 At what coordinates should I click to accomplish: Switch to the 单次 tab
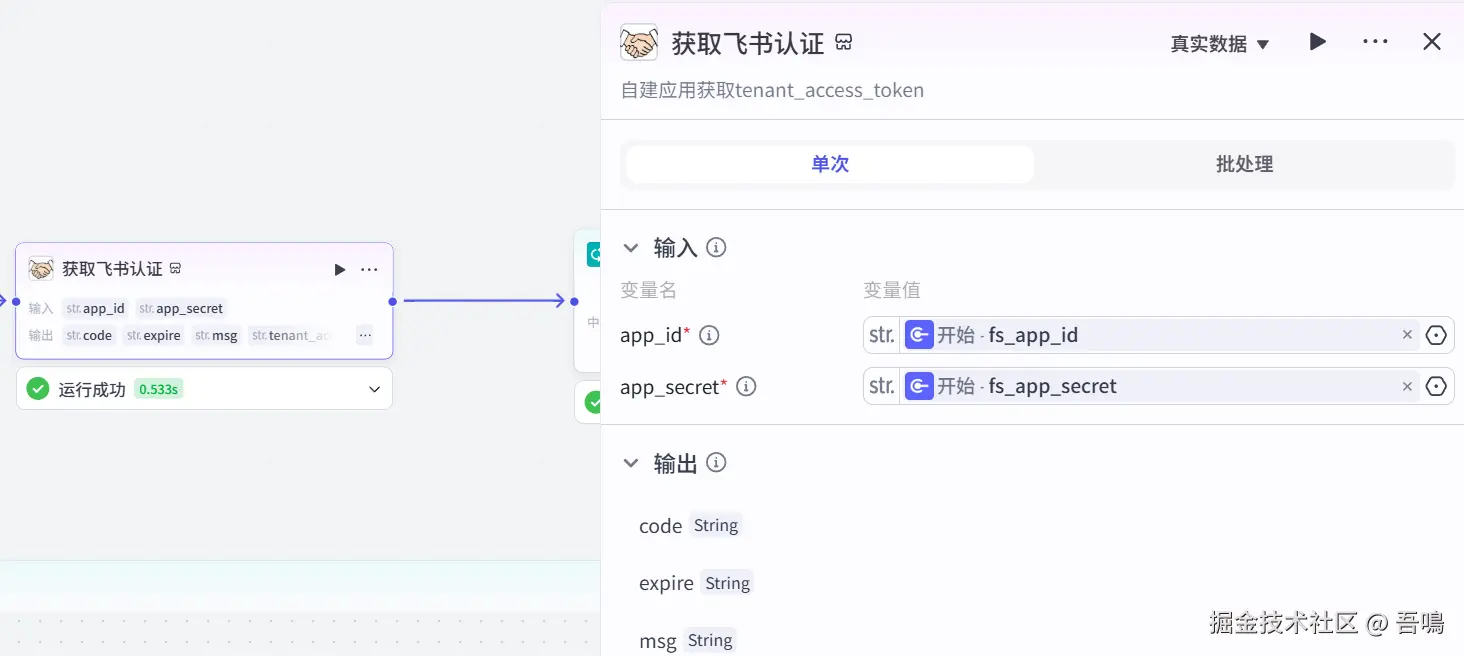point(830,164)
